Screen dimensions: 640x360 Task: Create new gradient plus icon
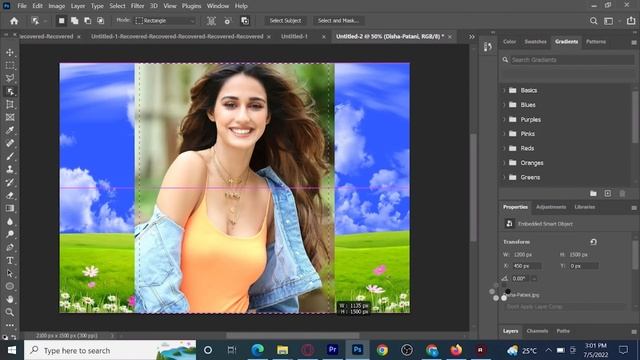(608, 193)
